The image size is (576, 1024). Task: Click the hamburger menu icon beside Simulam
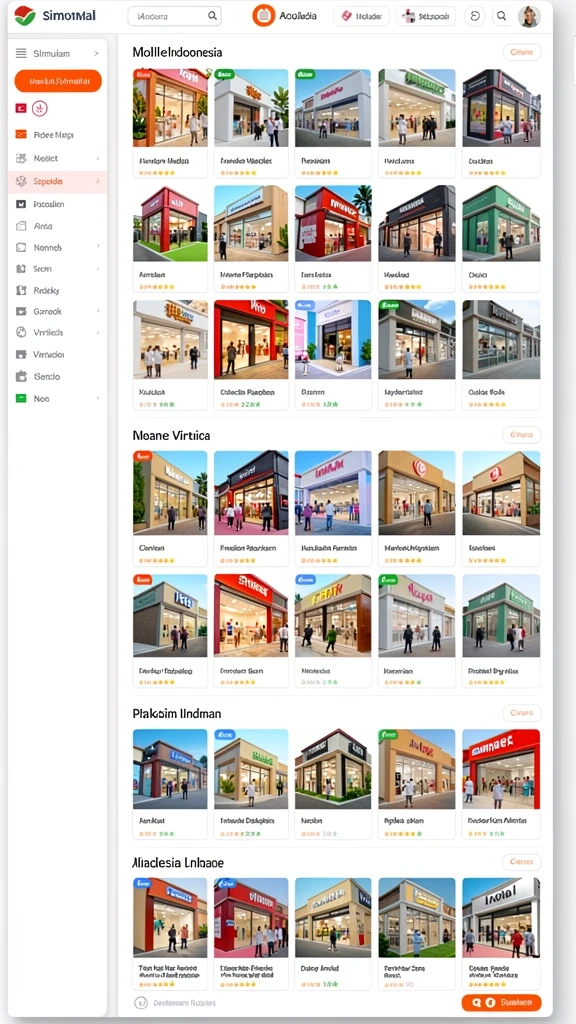coord(21,54)
